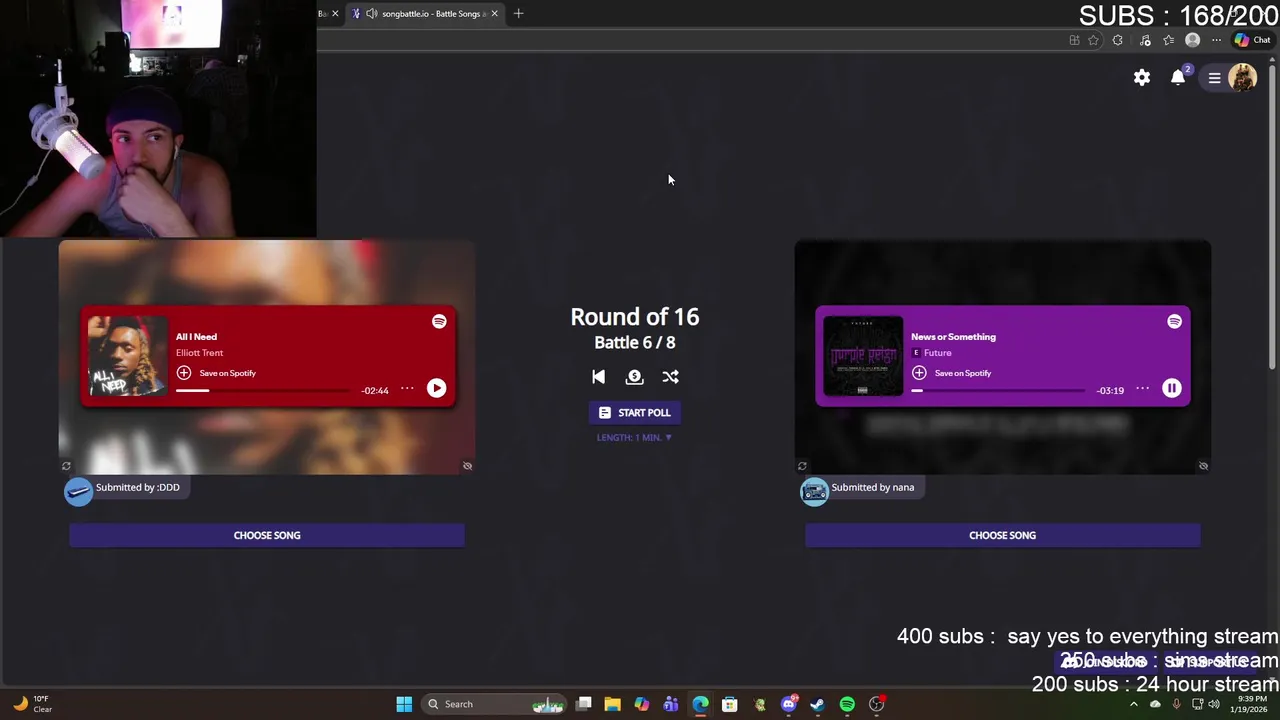Switch to songbattle.io browser tab
1280x720 pixels.
pyautogui.click(x=425, y=13)
